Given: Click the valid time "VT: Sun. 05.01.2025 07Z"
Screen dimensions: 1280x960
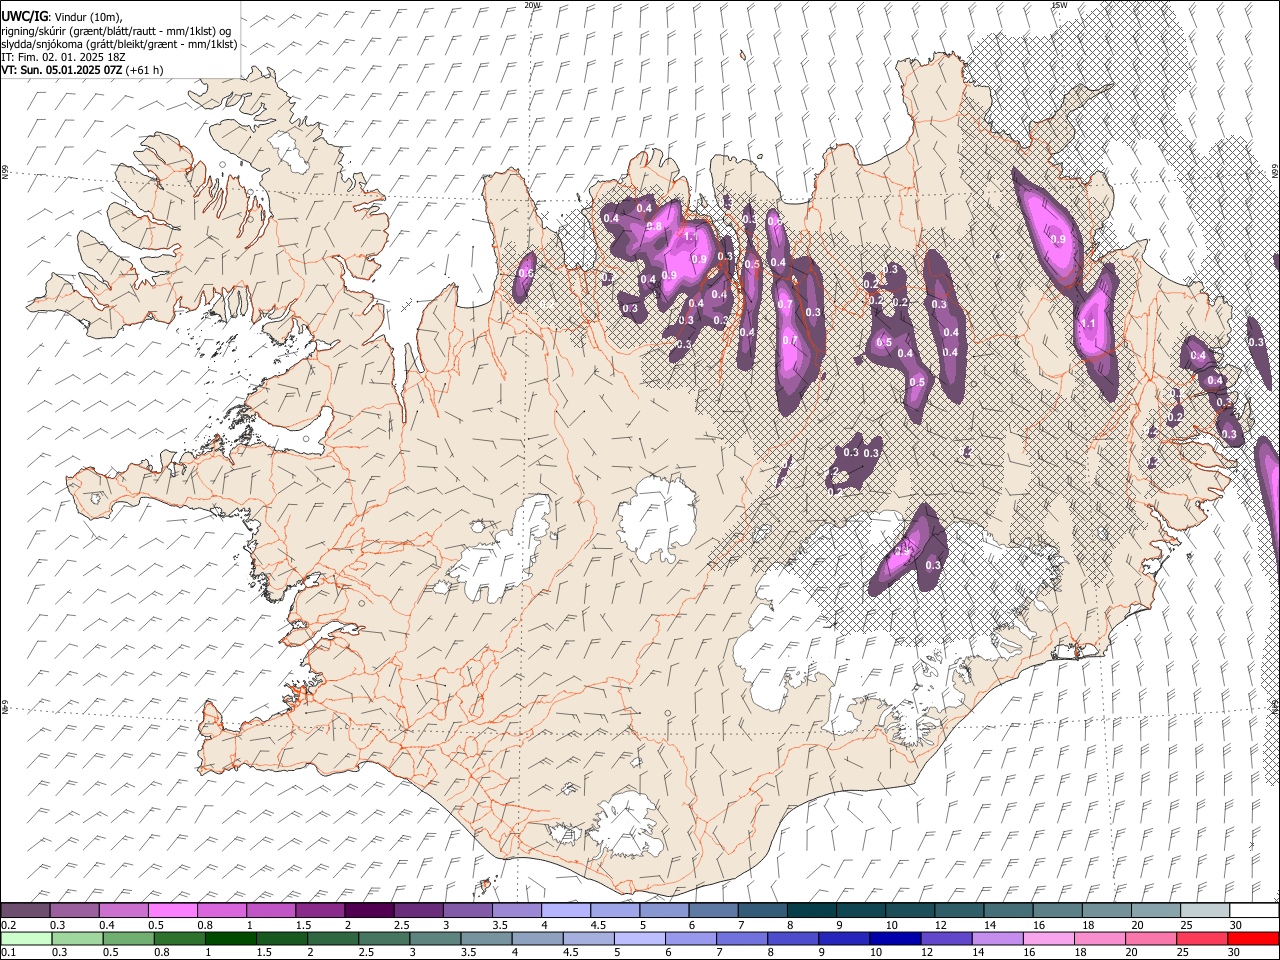Looking at the screenshot, I should click(x=61, y=70).
